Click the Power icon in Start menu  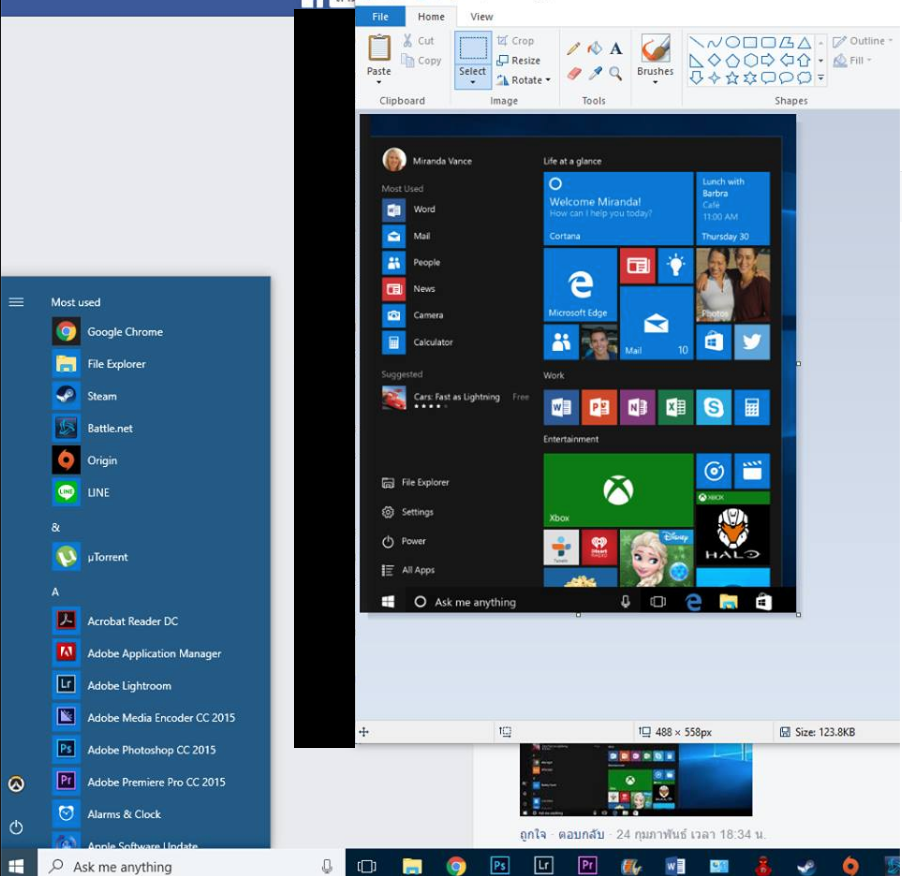pos(16,827)
